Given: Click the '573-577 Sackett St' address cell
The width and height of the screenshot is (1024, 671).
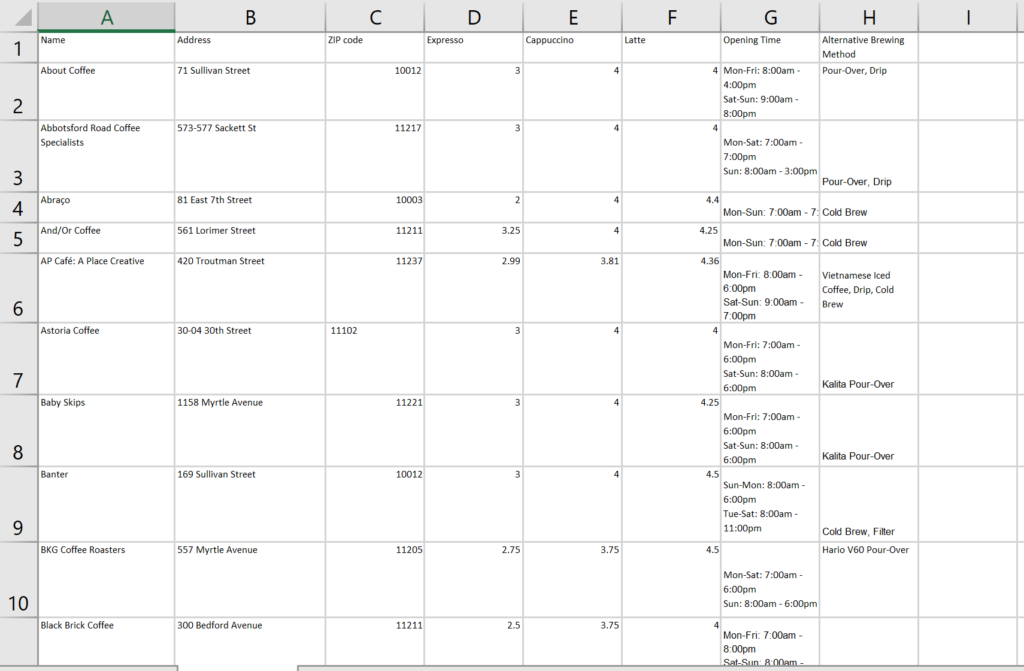Looking at the screenshot, I should [250, 156].
